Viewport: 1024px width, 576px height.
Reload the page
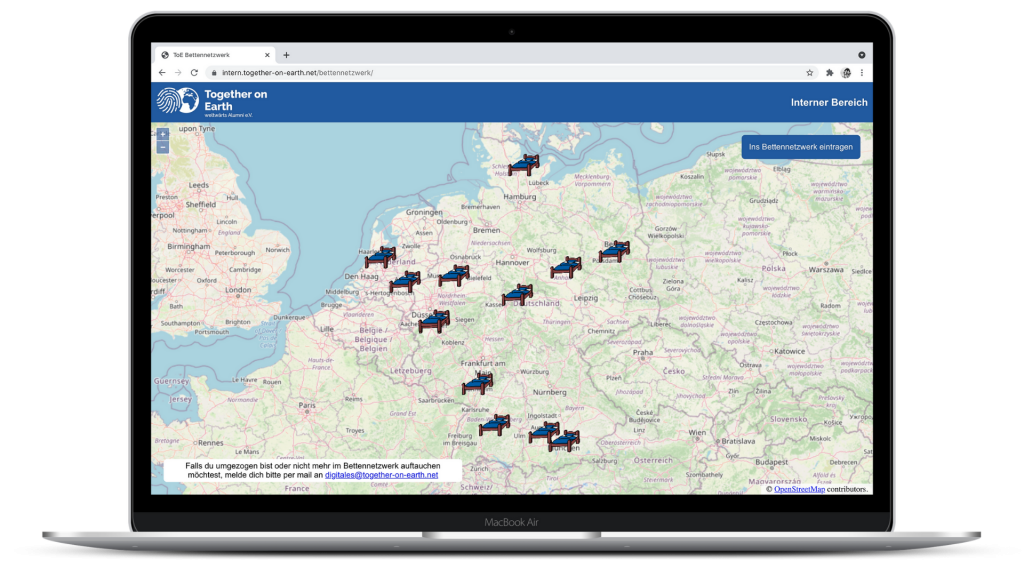point(195,73)
